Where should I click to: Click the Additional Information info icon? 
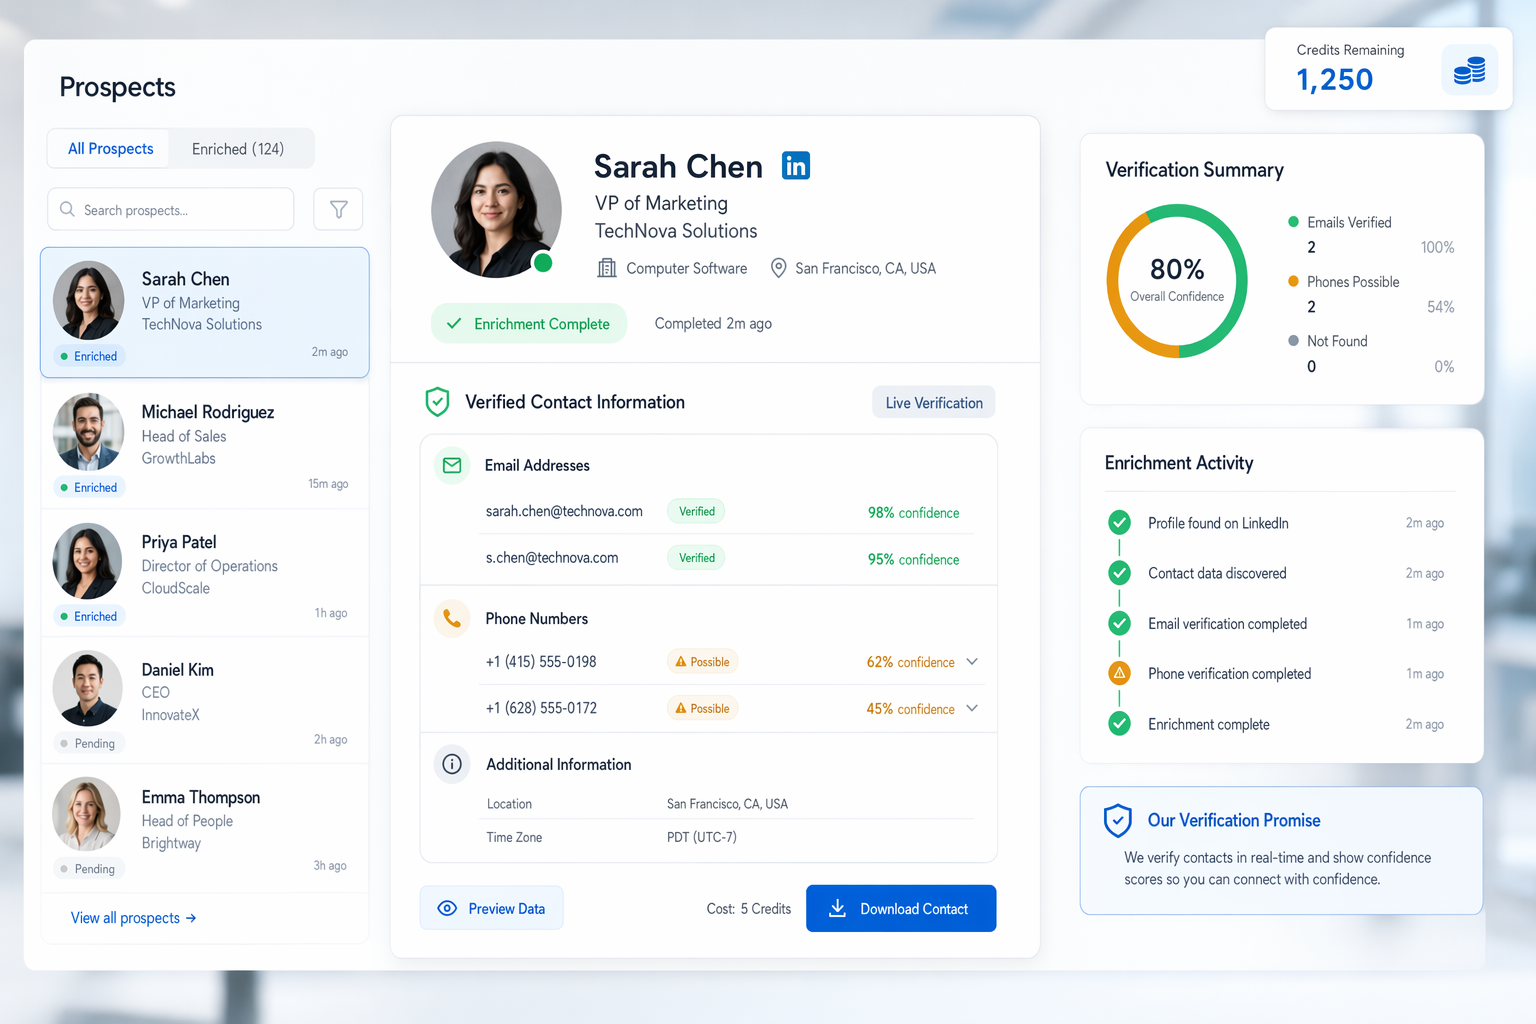click(x=452, y=764)
